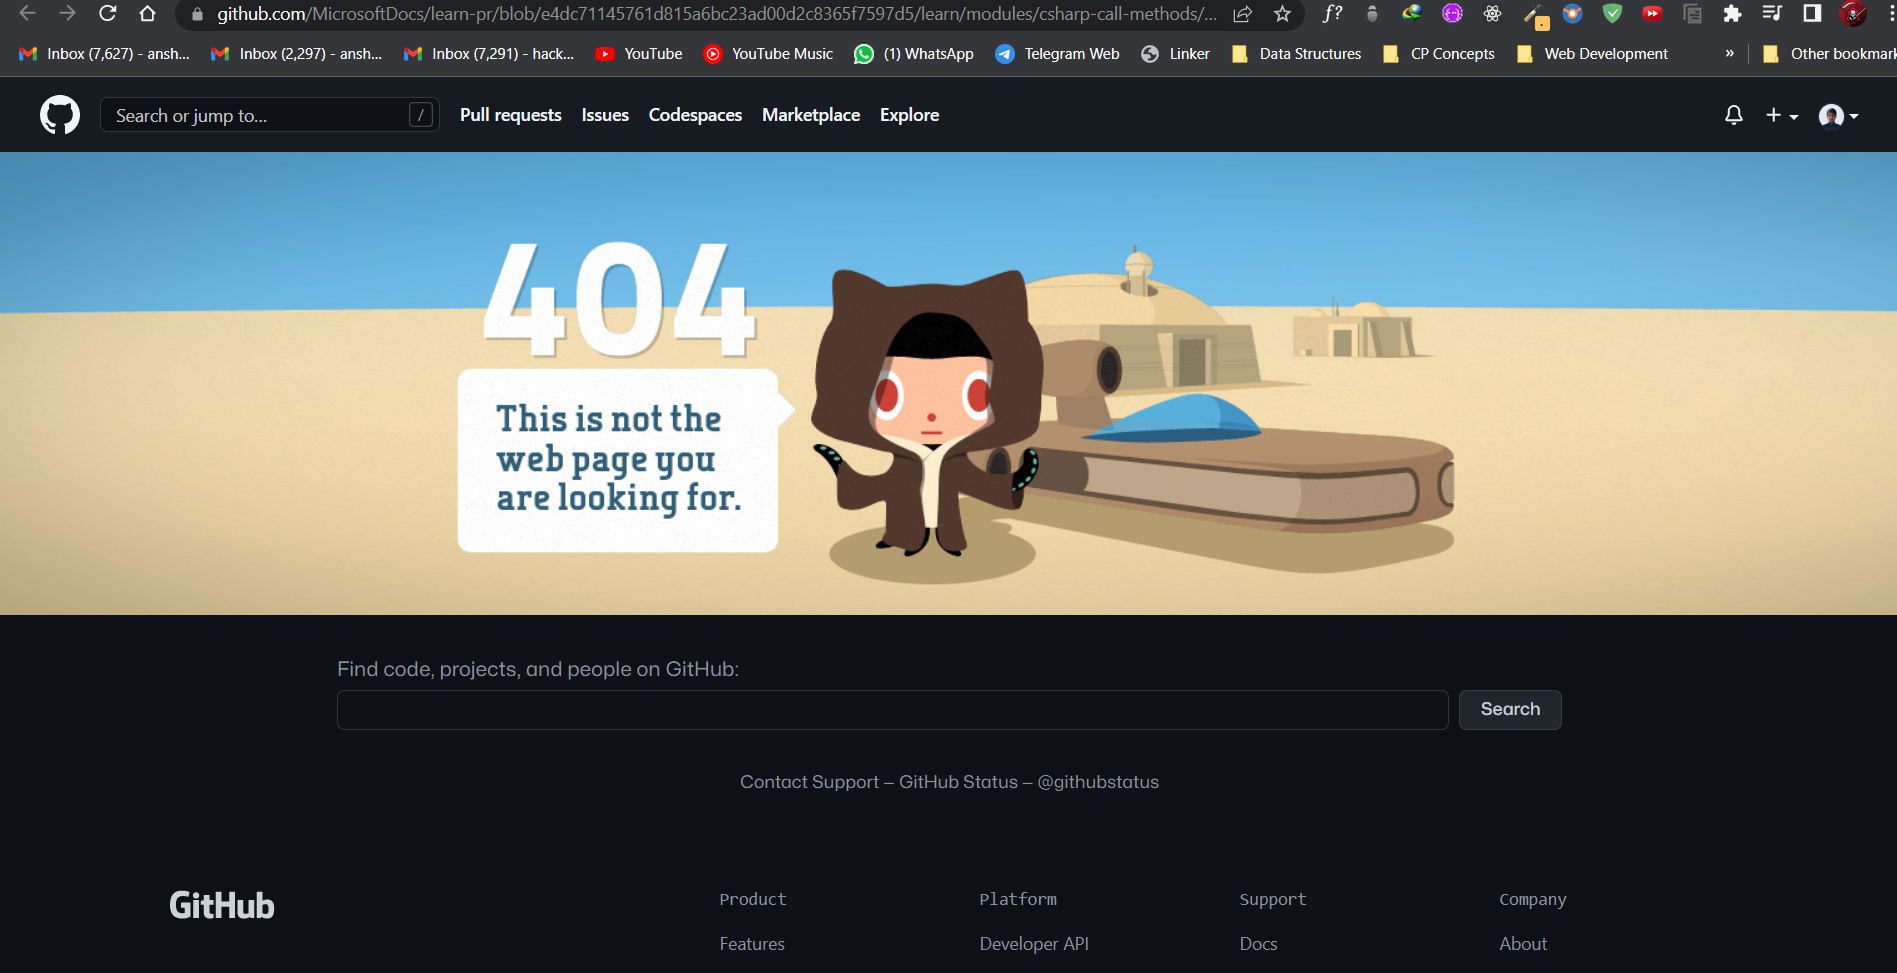Click the color picker eyedropper extension icon
This screenshot has height=973, width=1897.
(x=1534, y=16)
